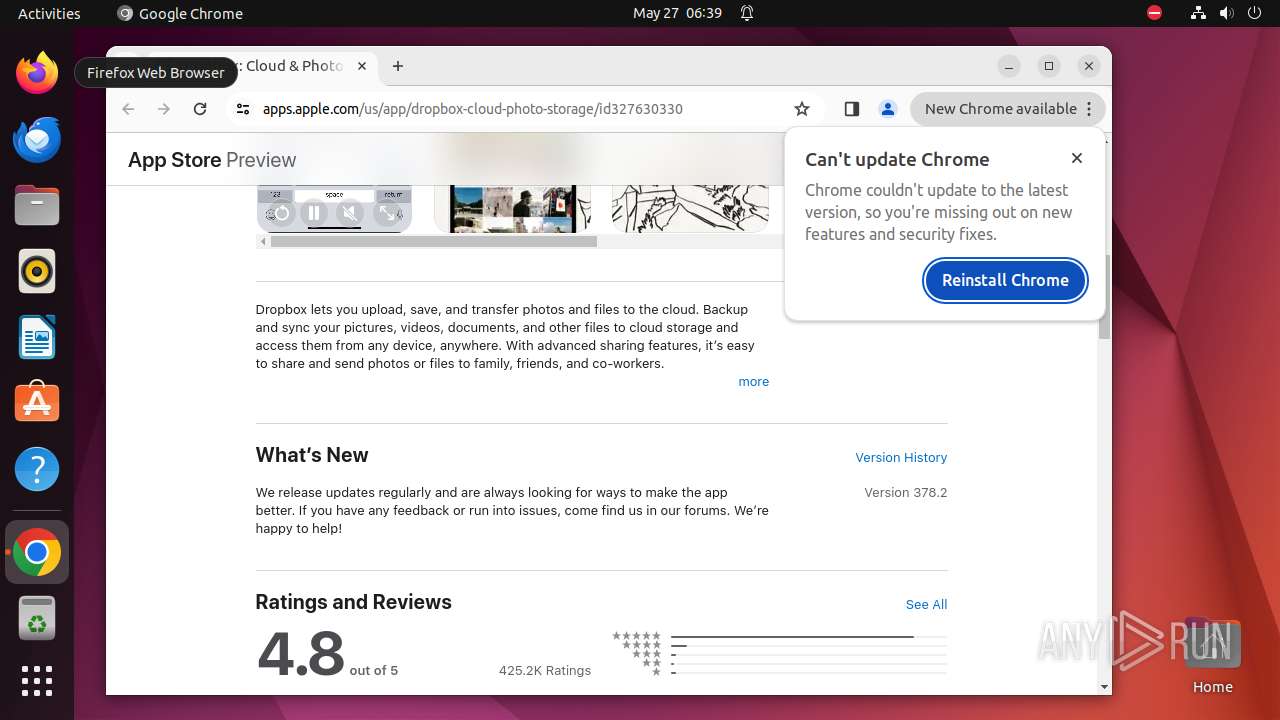Open a new browser tab
The height and width of the screenshot is (720, 1280).
pyautogui.click(x=398, y=66)
